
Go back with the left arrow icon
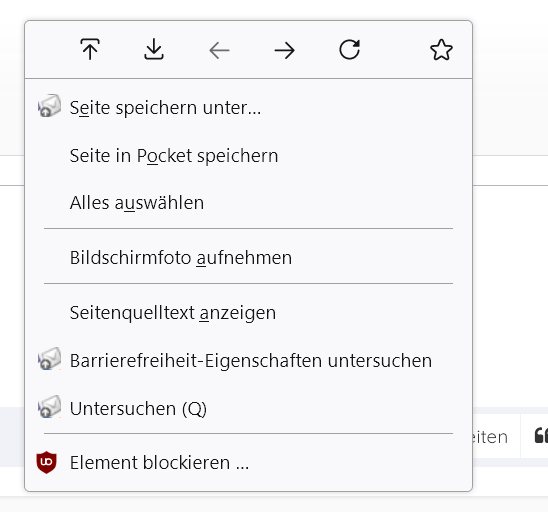click(219, 51)
